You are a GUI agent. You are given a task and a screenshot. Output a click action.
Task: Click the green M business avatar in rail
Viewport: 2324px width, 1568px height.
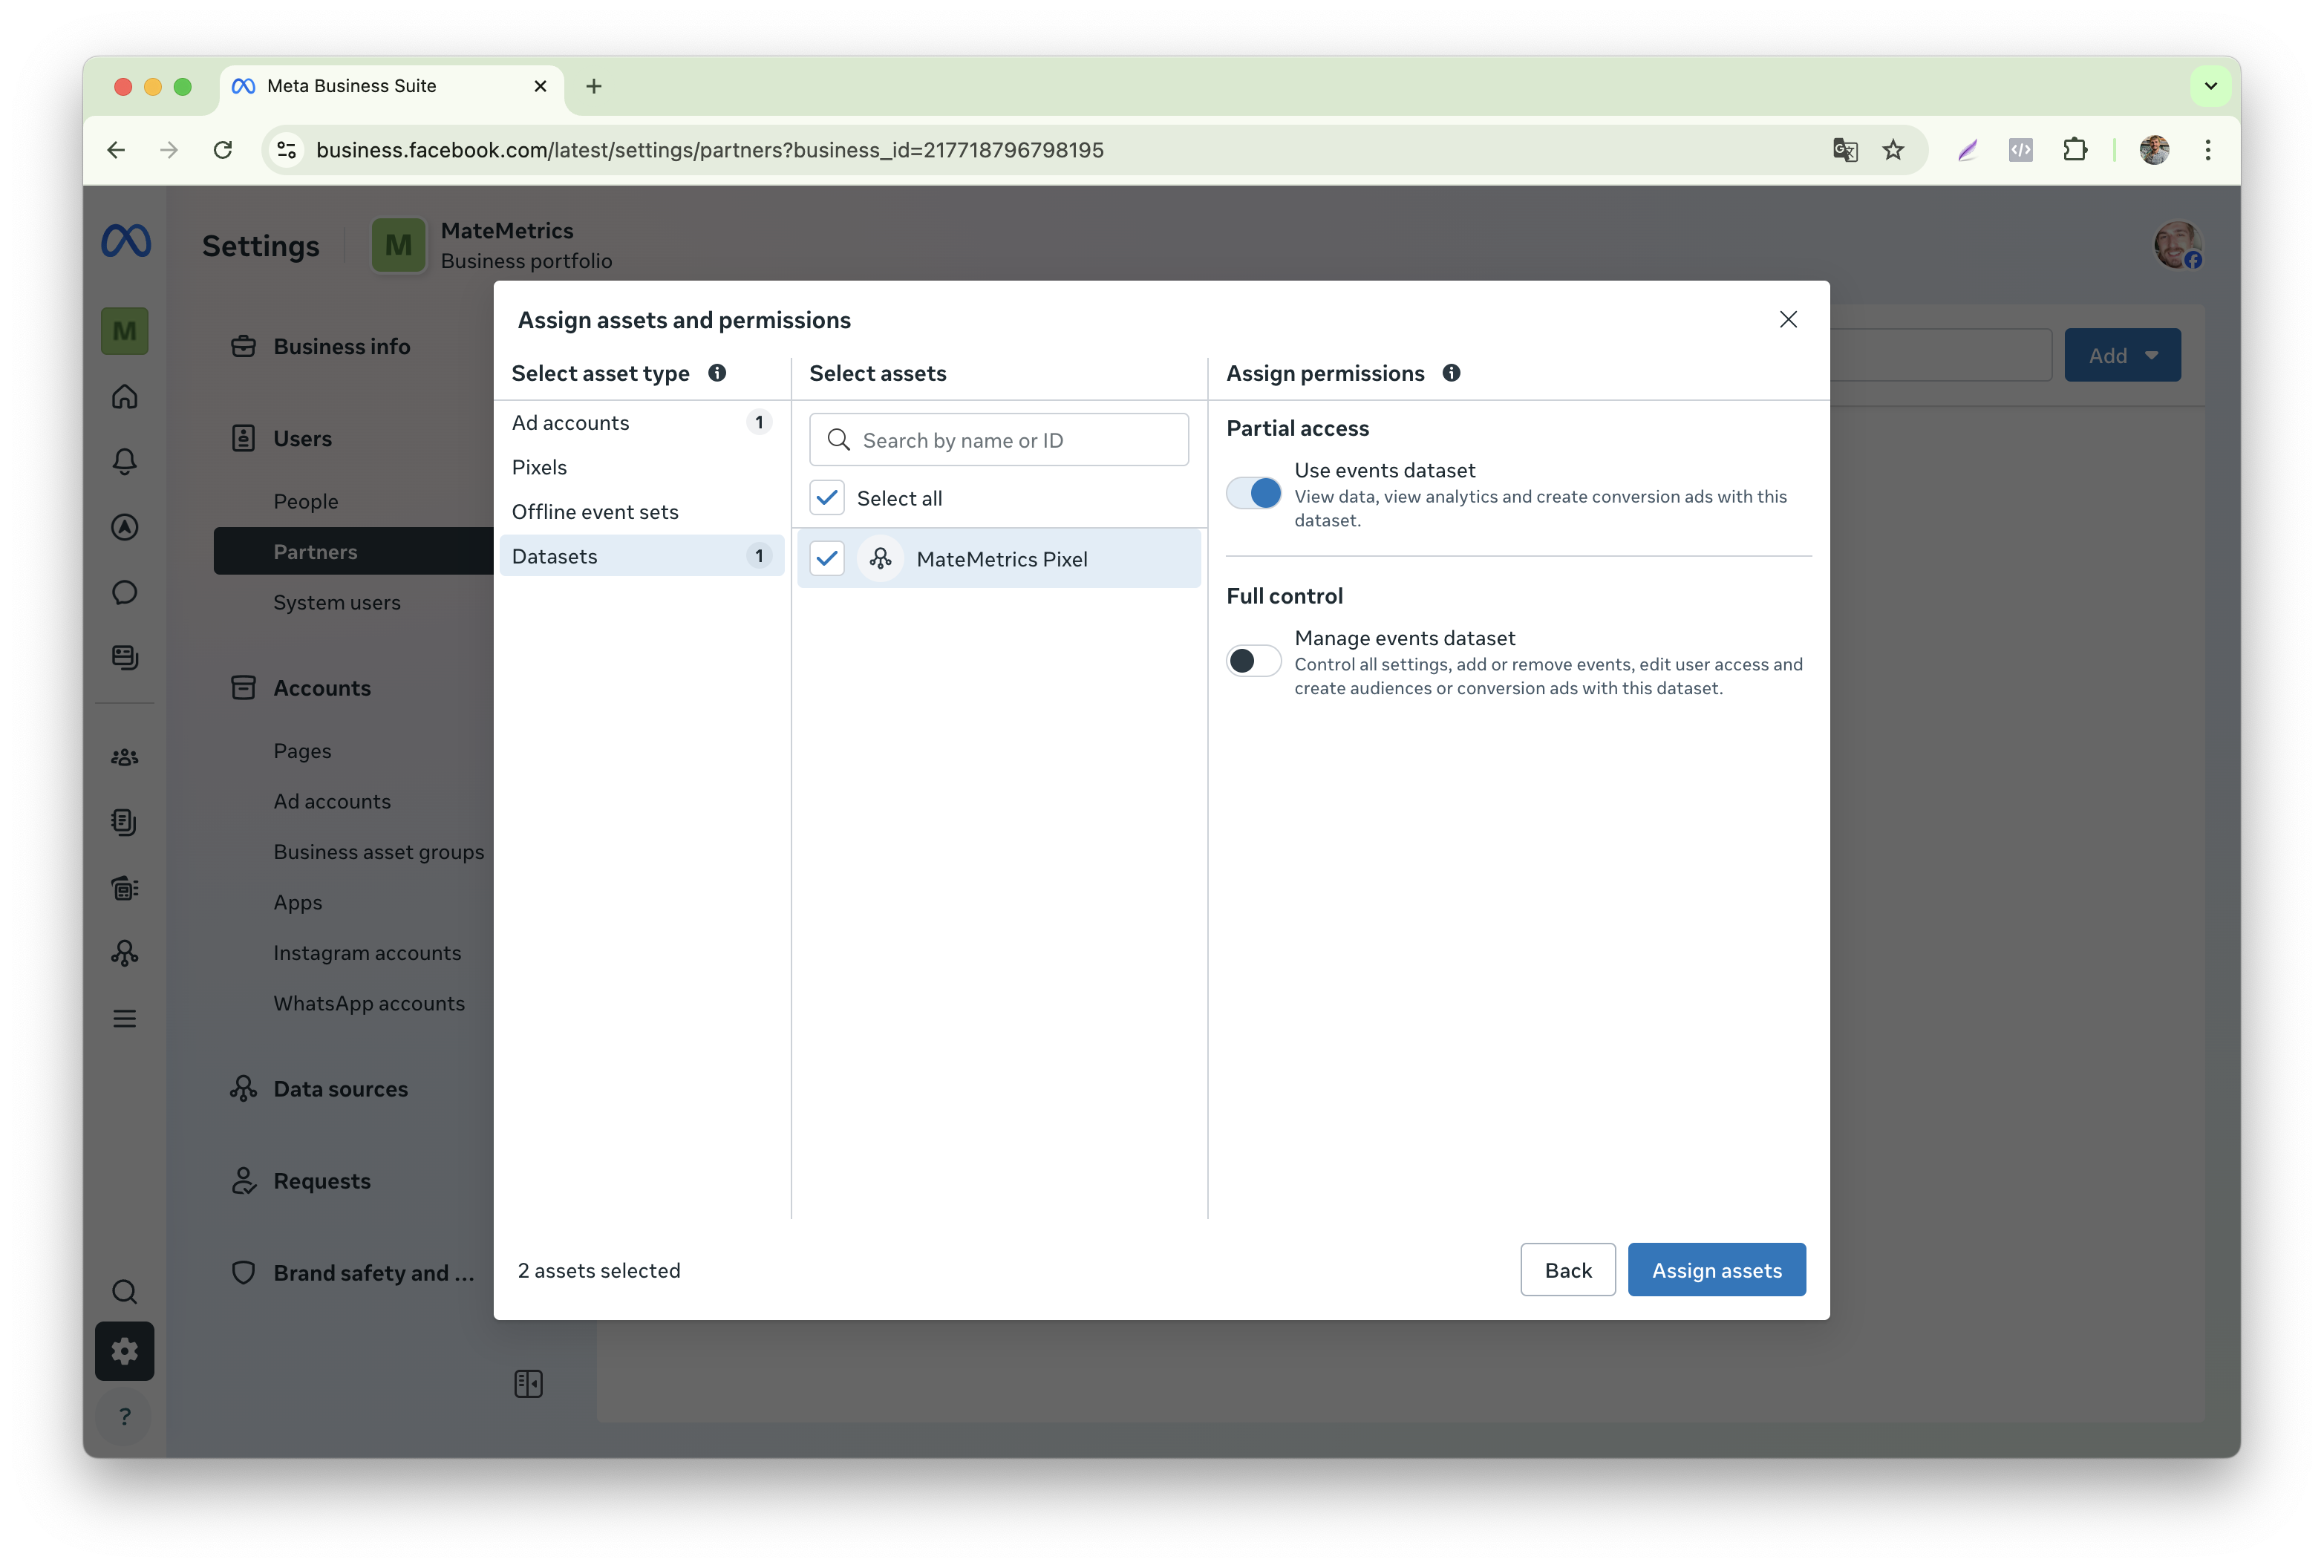(x=125, y=331)
